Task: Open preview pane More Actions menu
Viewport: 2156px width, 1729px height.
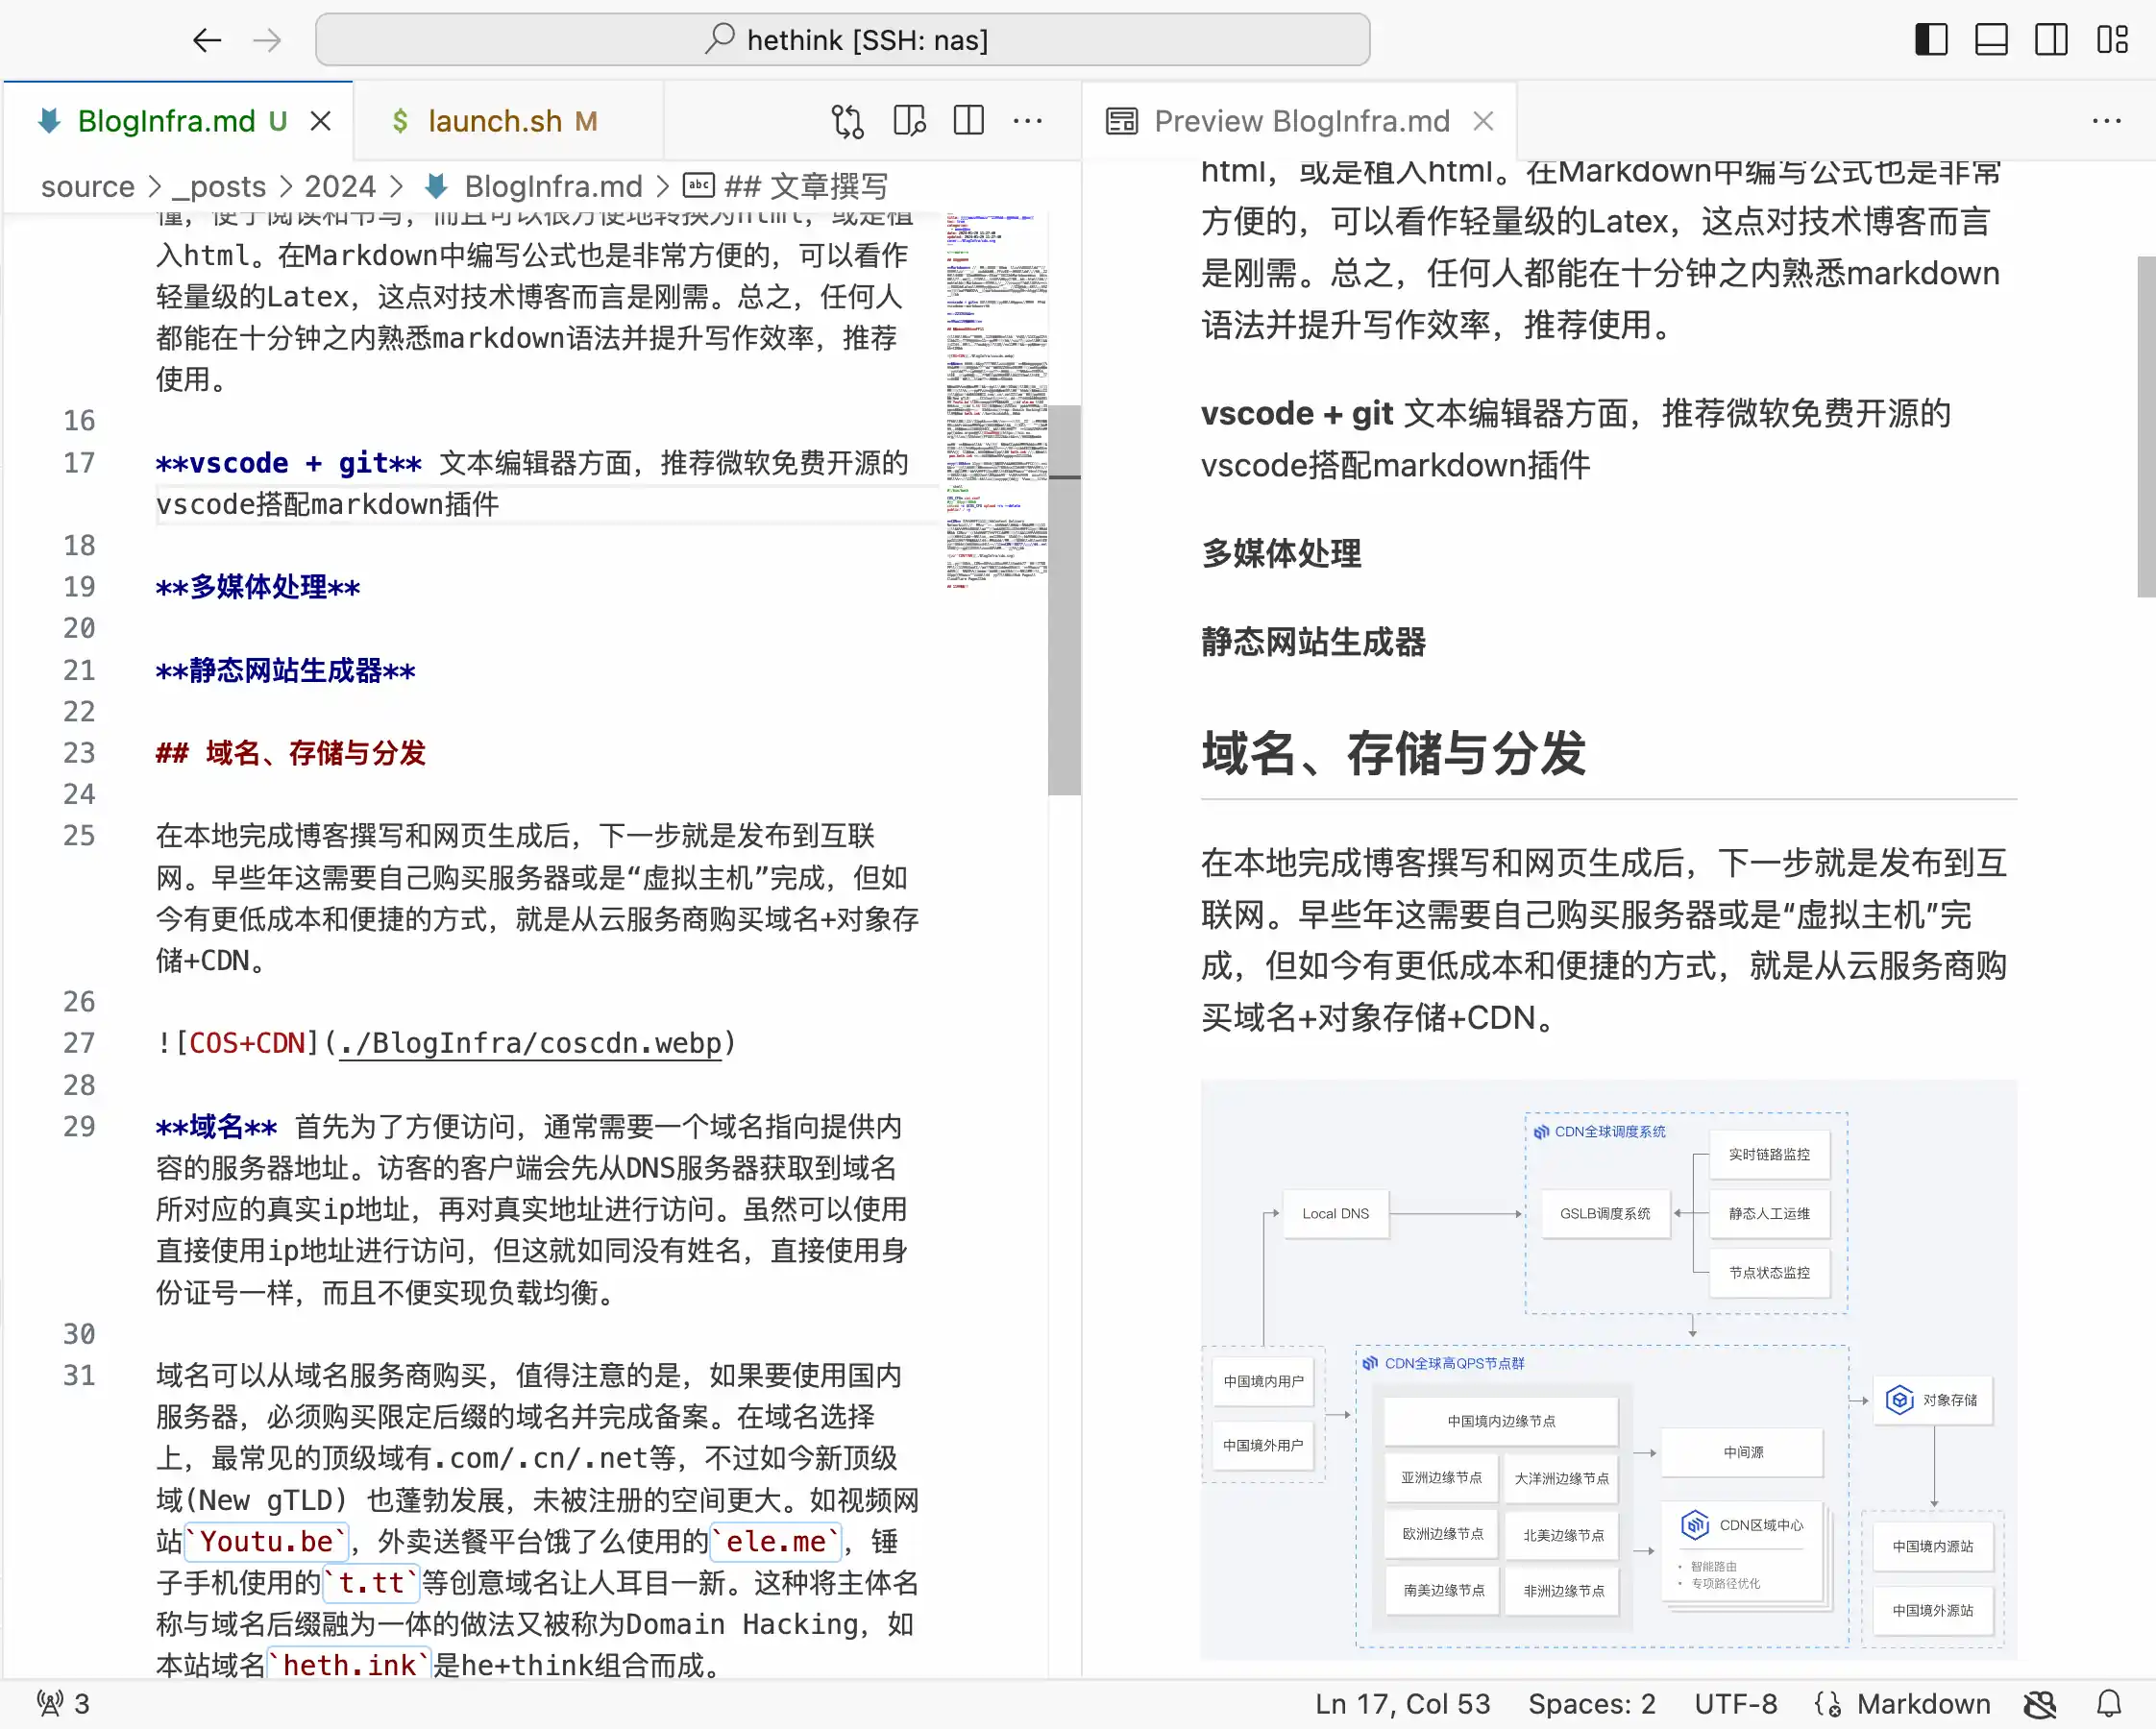Action: click(2106, 121)
